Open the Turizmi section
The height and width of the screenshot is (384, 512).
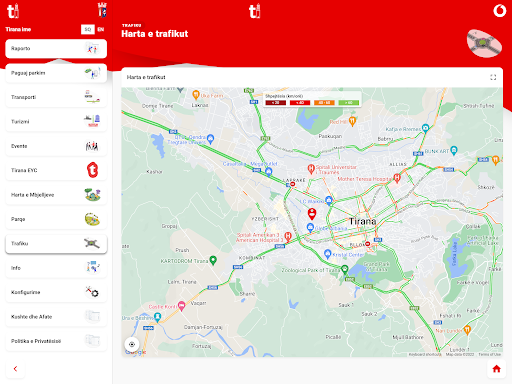pyautogui.click(x=56, y=122)
